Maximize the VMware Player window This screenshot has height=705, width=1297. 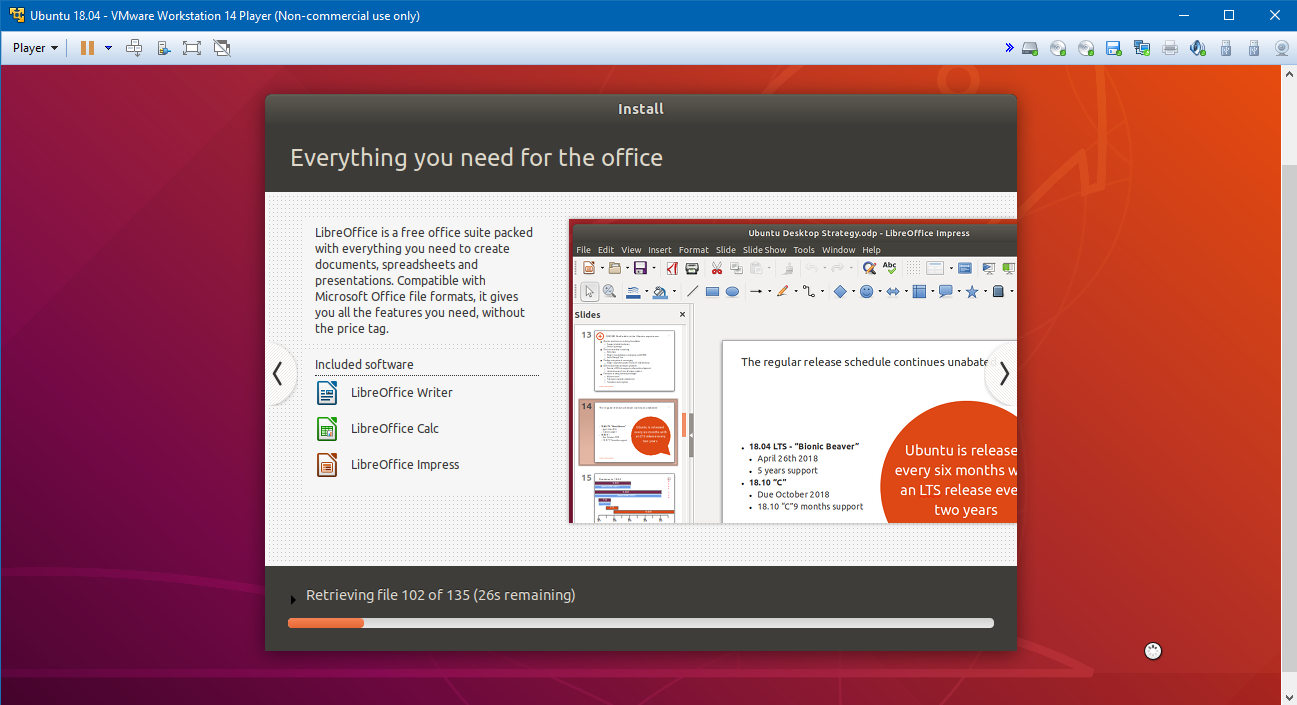1230,15
